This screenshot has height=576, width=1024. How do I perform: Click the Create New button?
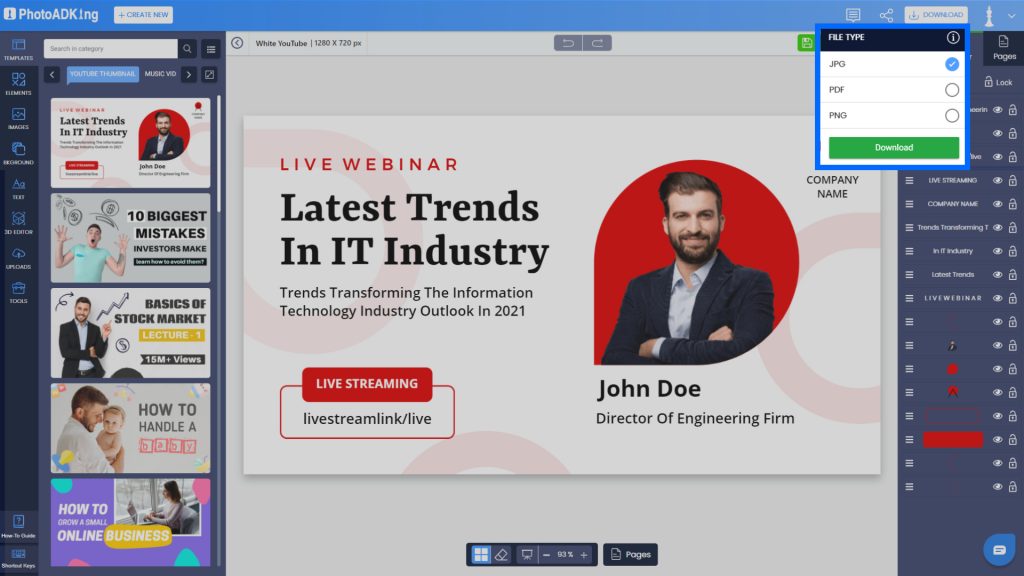coord(143,14)
